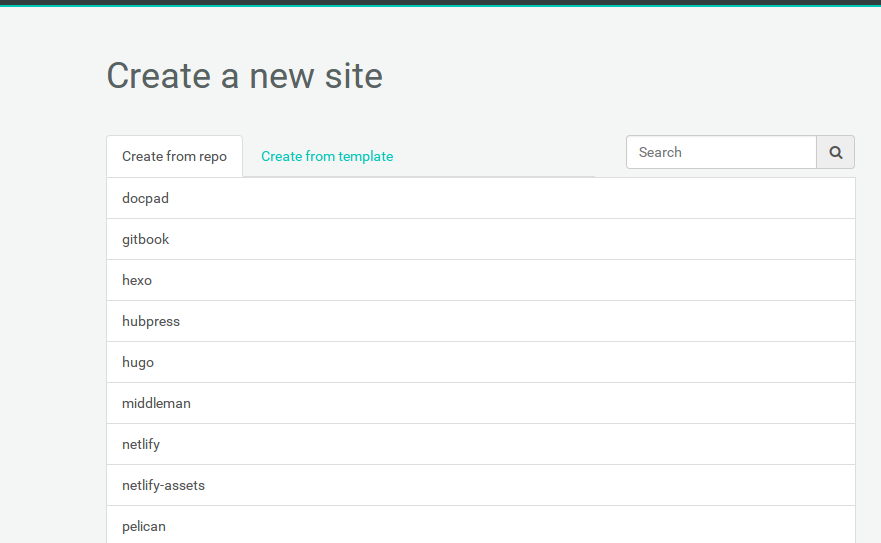
Task: Select the gitbook repo row
Action: pos(481,239)
